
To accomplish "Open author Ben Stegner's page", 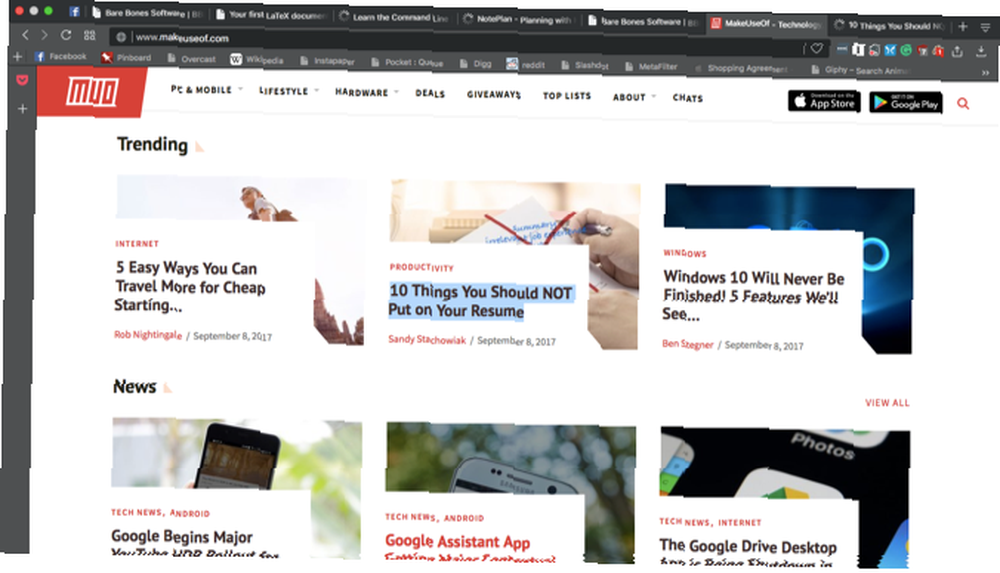I will click(x=688, y=344).
